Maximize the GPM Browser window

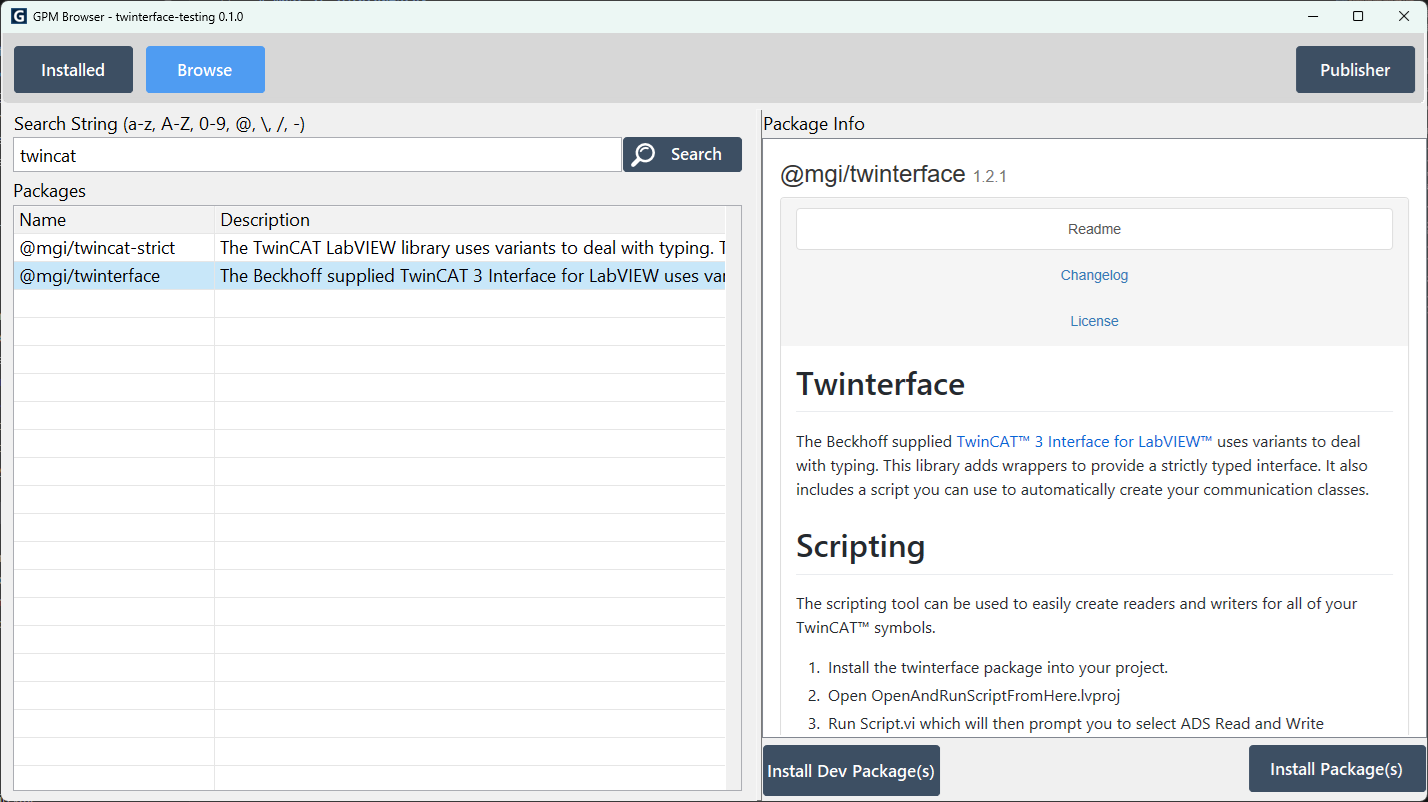coord(1358,16)
